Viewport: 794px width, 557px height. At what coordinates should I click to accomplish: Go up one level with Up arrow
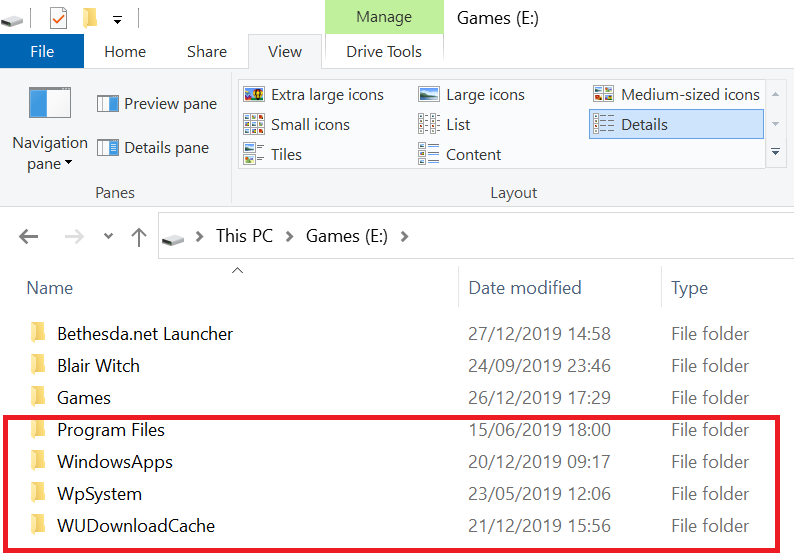(139, 236)
